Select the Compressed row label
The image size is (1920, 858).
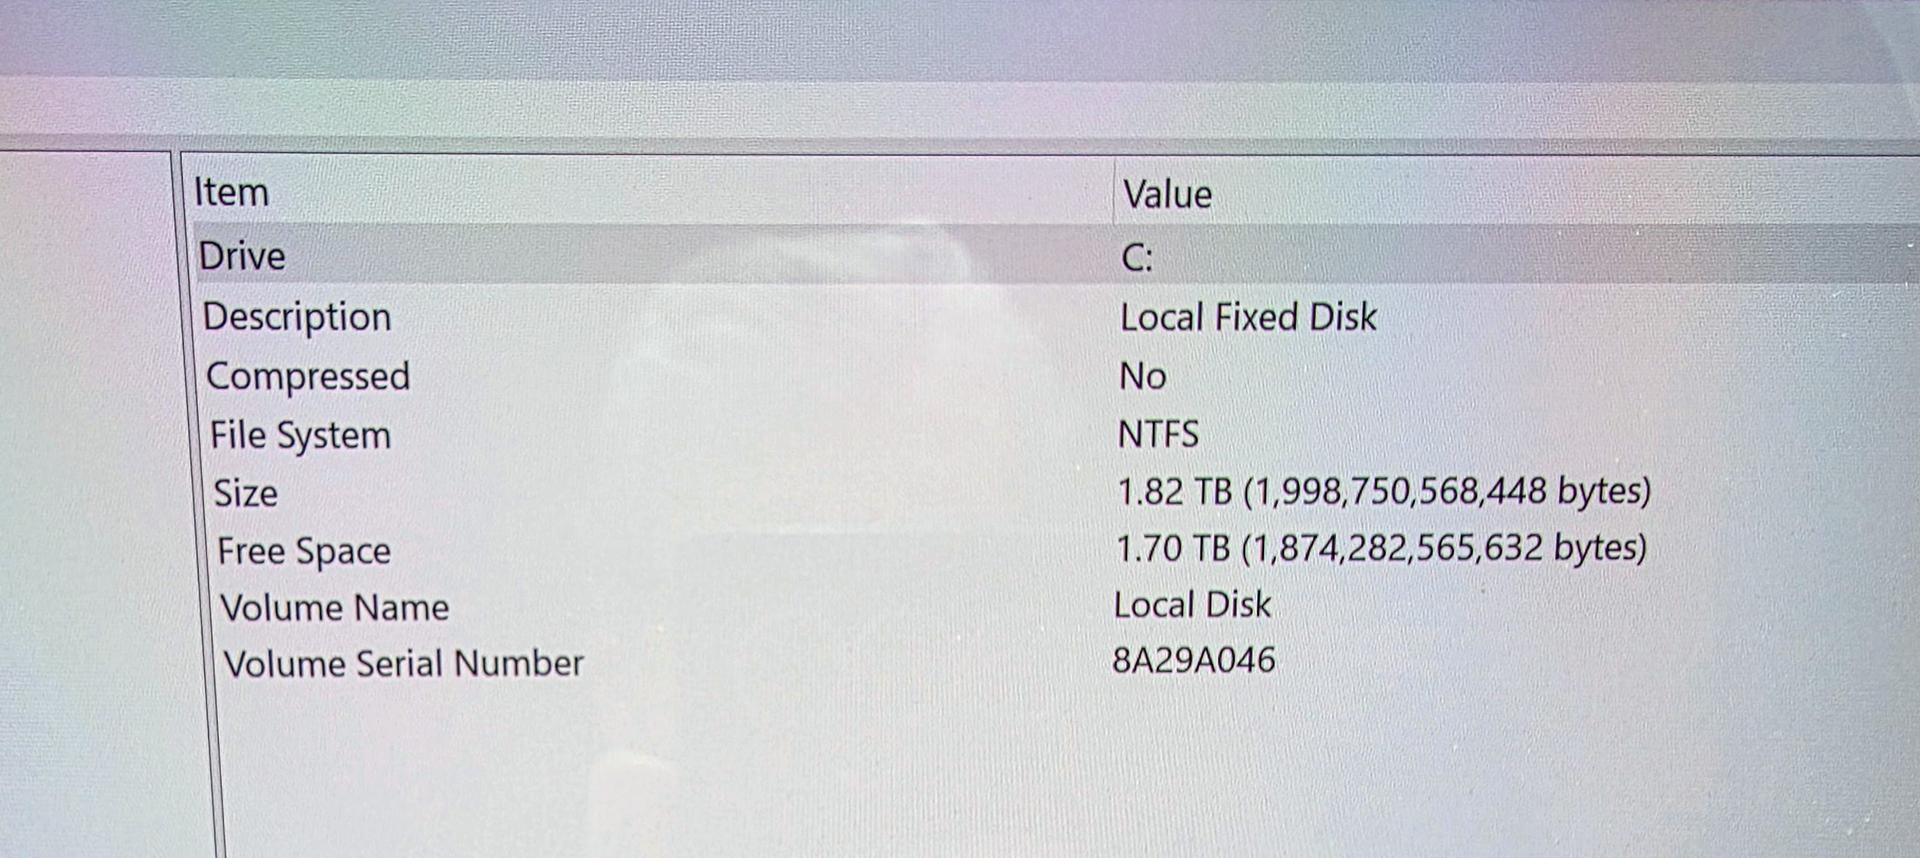(308, 376)
